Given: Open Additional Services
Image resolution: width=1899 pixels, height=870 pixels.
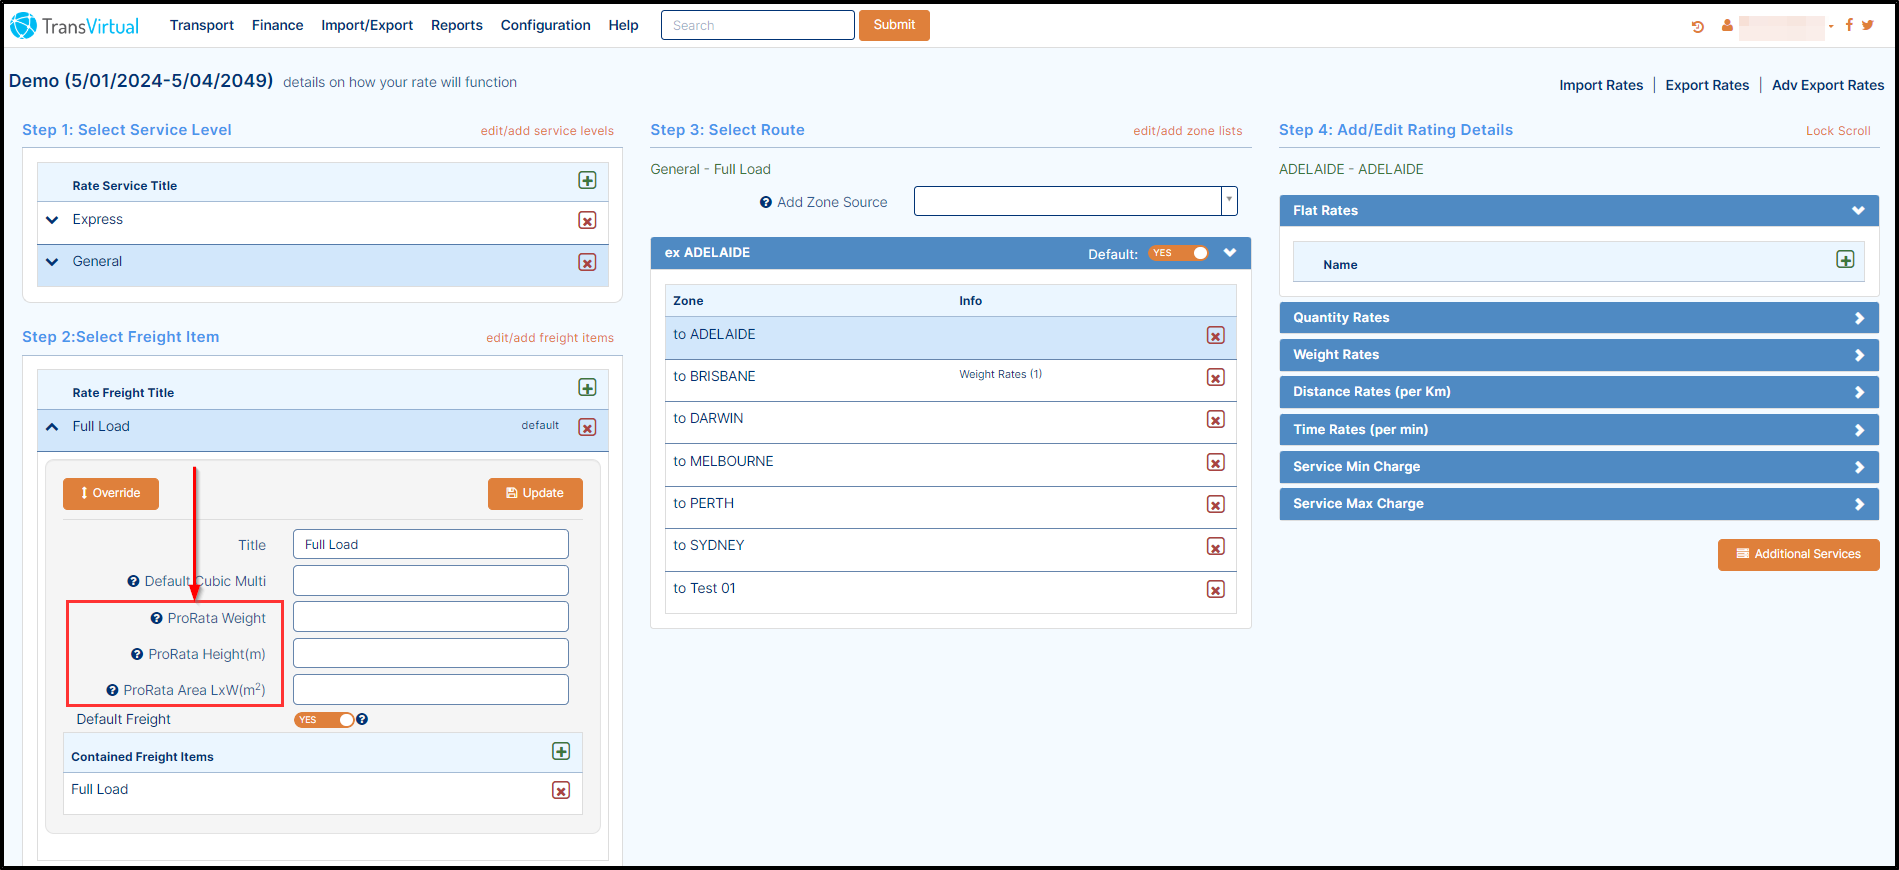Looking at the screenshot, I should tap(1798, 554).
